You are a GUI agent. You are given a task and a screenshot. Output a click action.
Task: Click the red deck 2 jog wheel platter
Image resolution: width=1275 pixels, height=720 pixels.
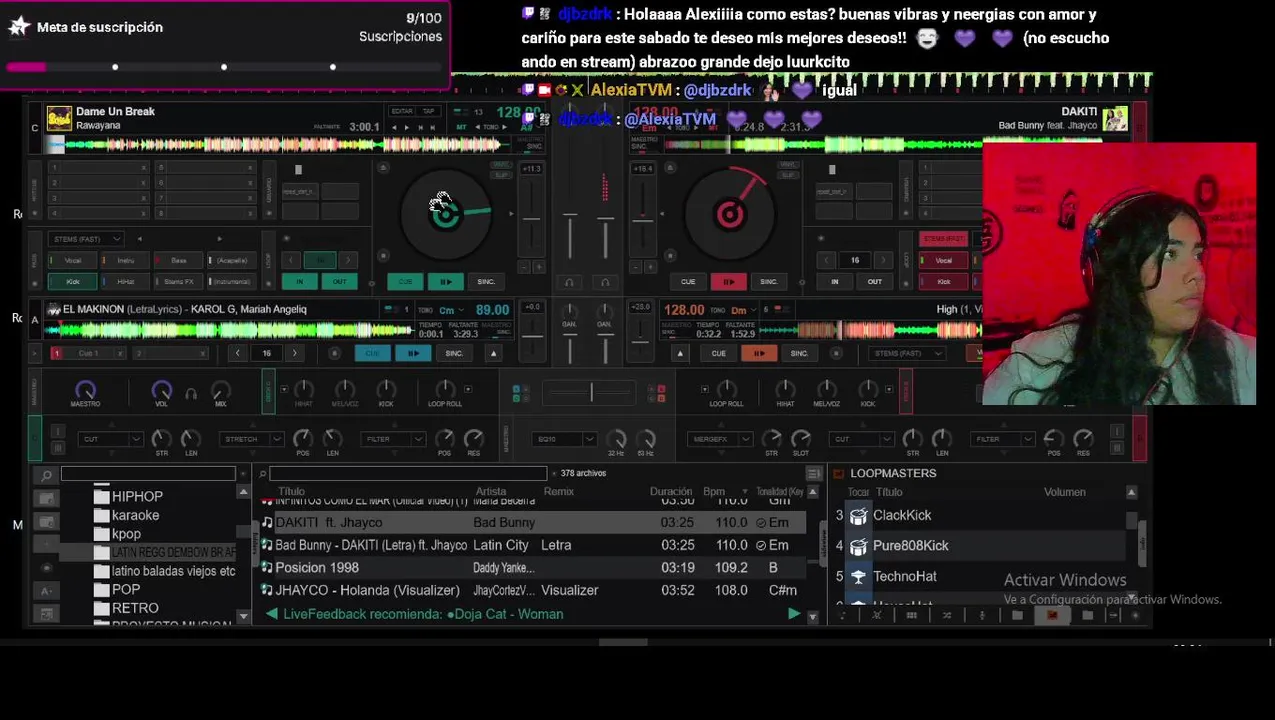click(730, 212)
